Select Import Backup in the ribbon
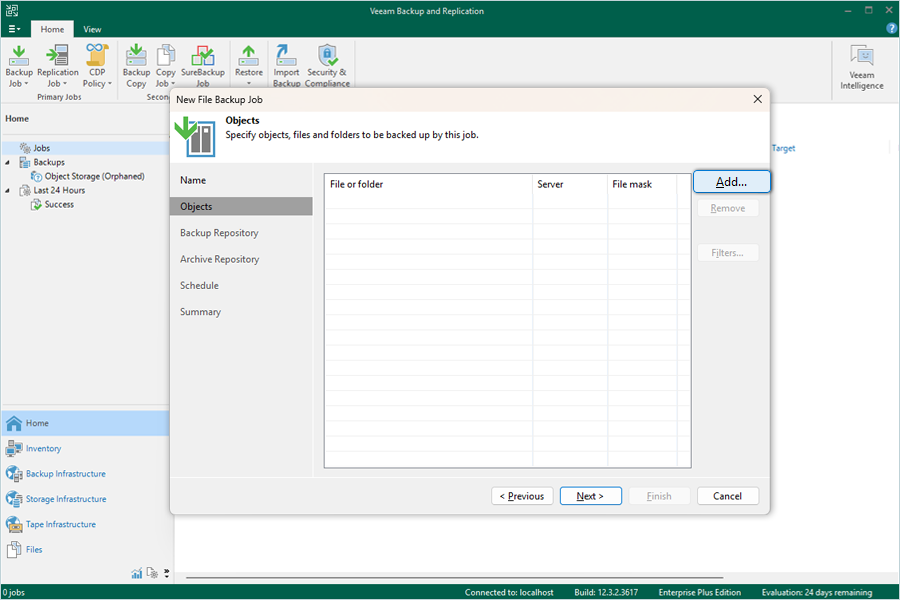 [286, 66]
